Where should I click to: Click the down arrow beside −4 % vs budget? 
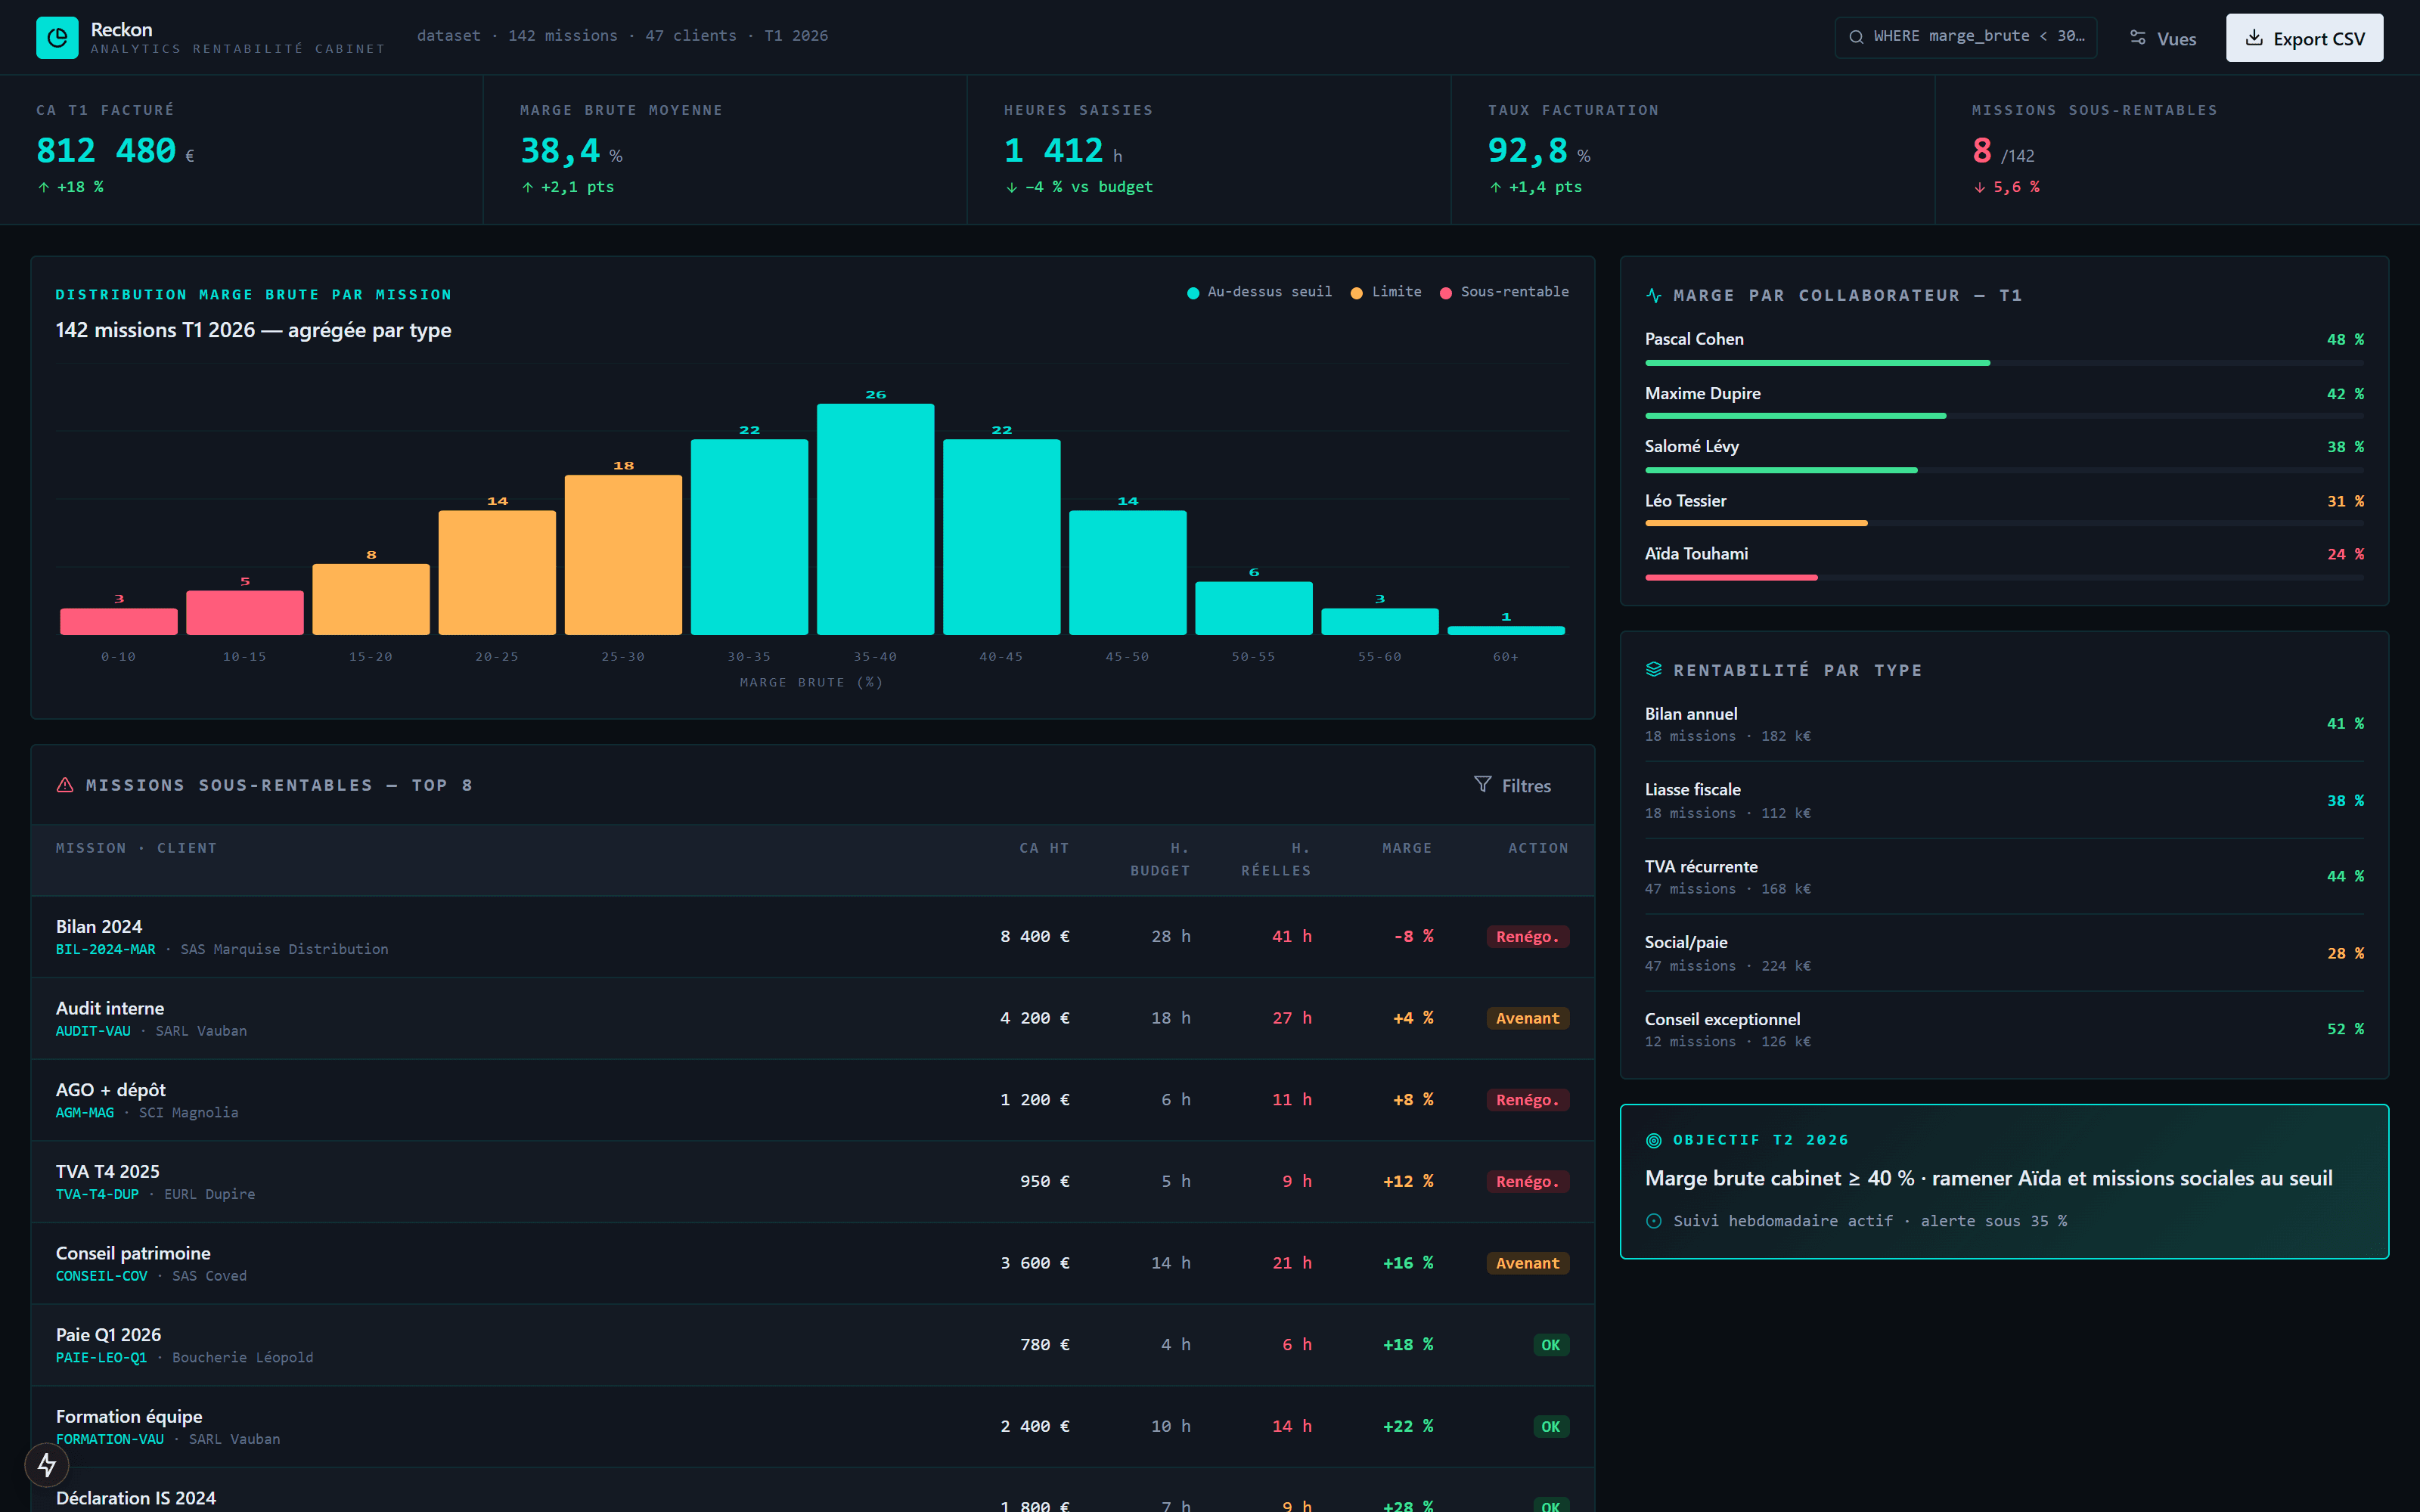[1012, 187]
